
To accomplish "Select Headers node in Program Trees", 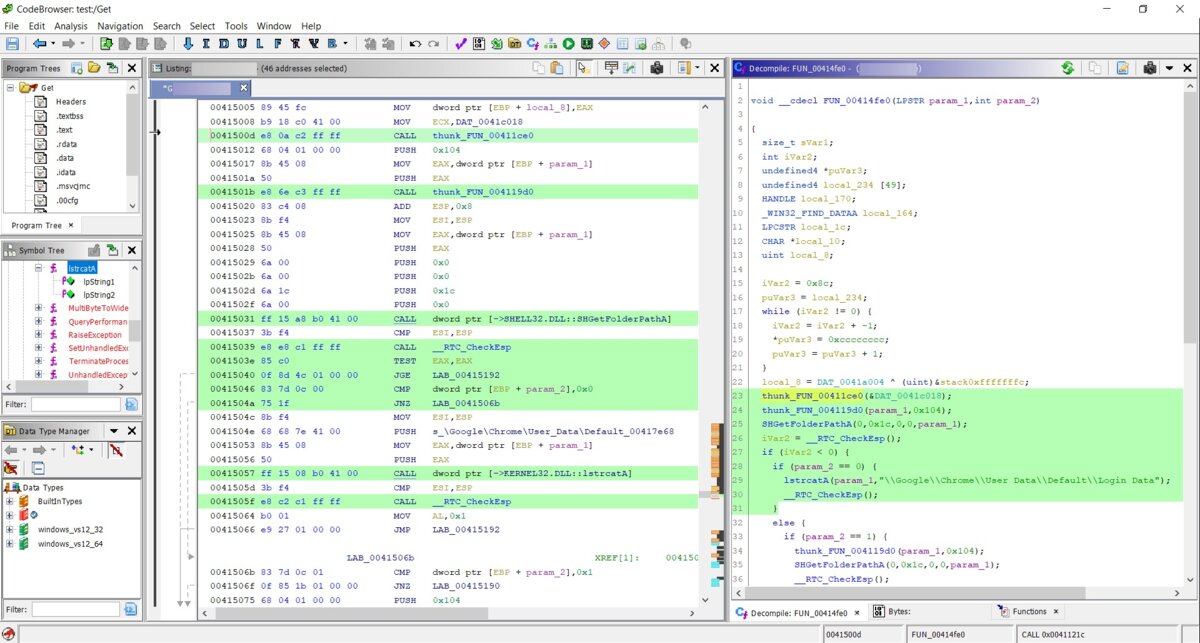I will pyautogui.click(x=71, y=102).
